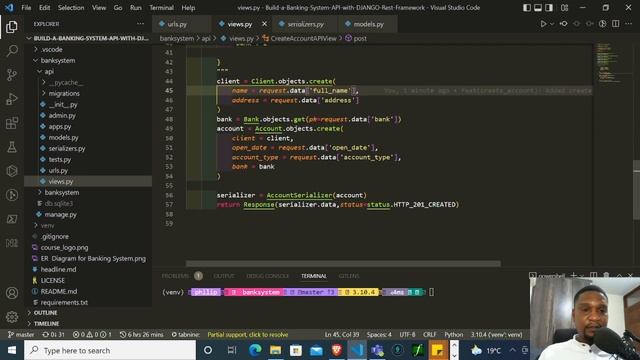640x360 pixels.
Task: Open the Go menu
Action: pos(118,8)
